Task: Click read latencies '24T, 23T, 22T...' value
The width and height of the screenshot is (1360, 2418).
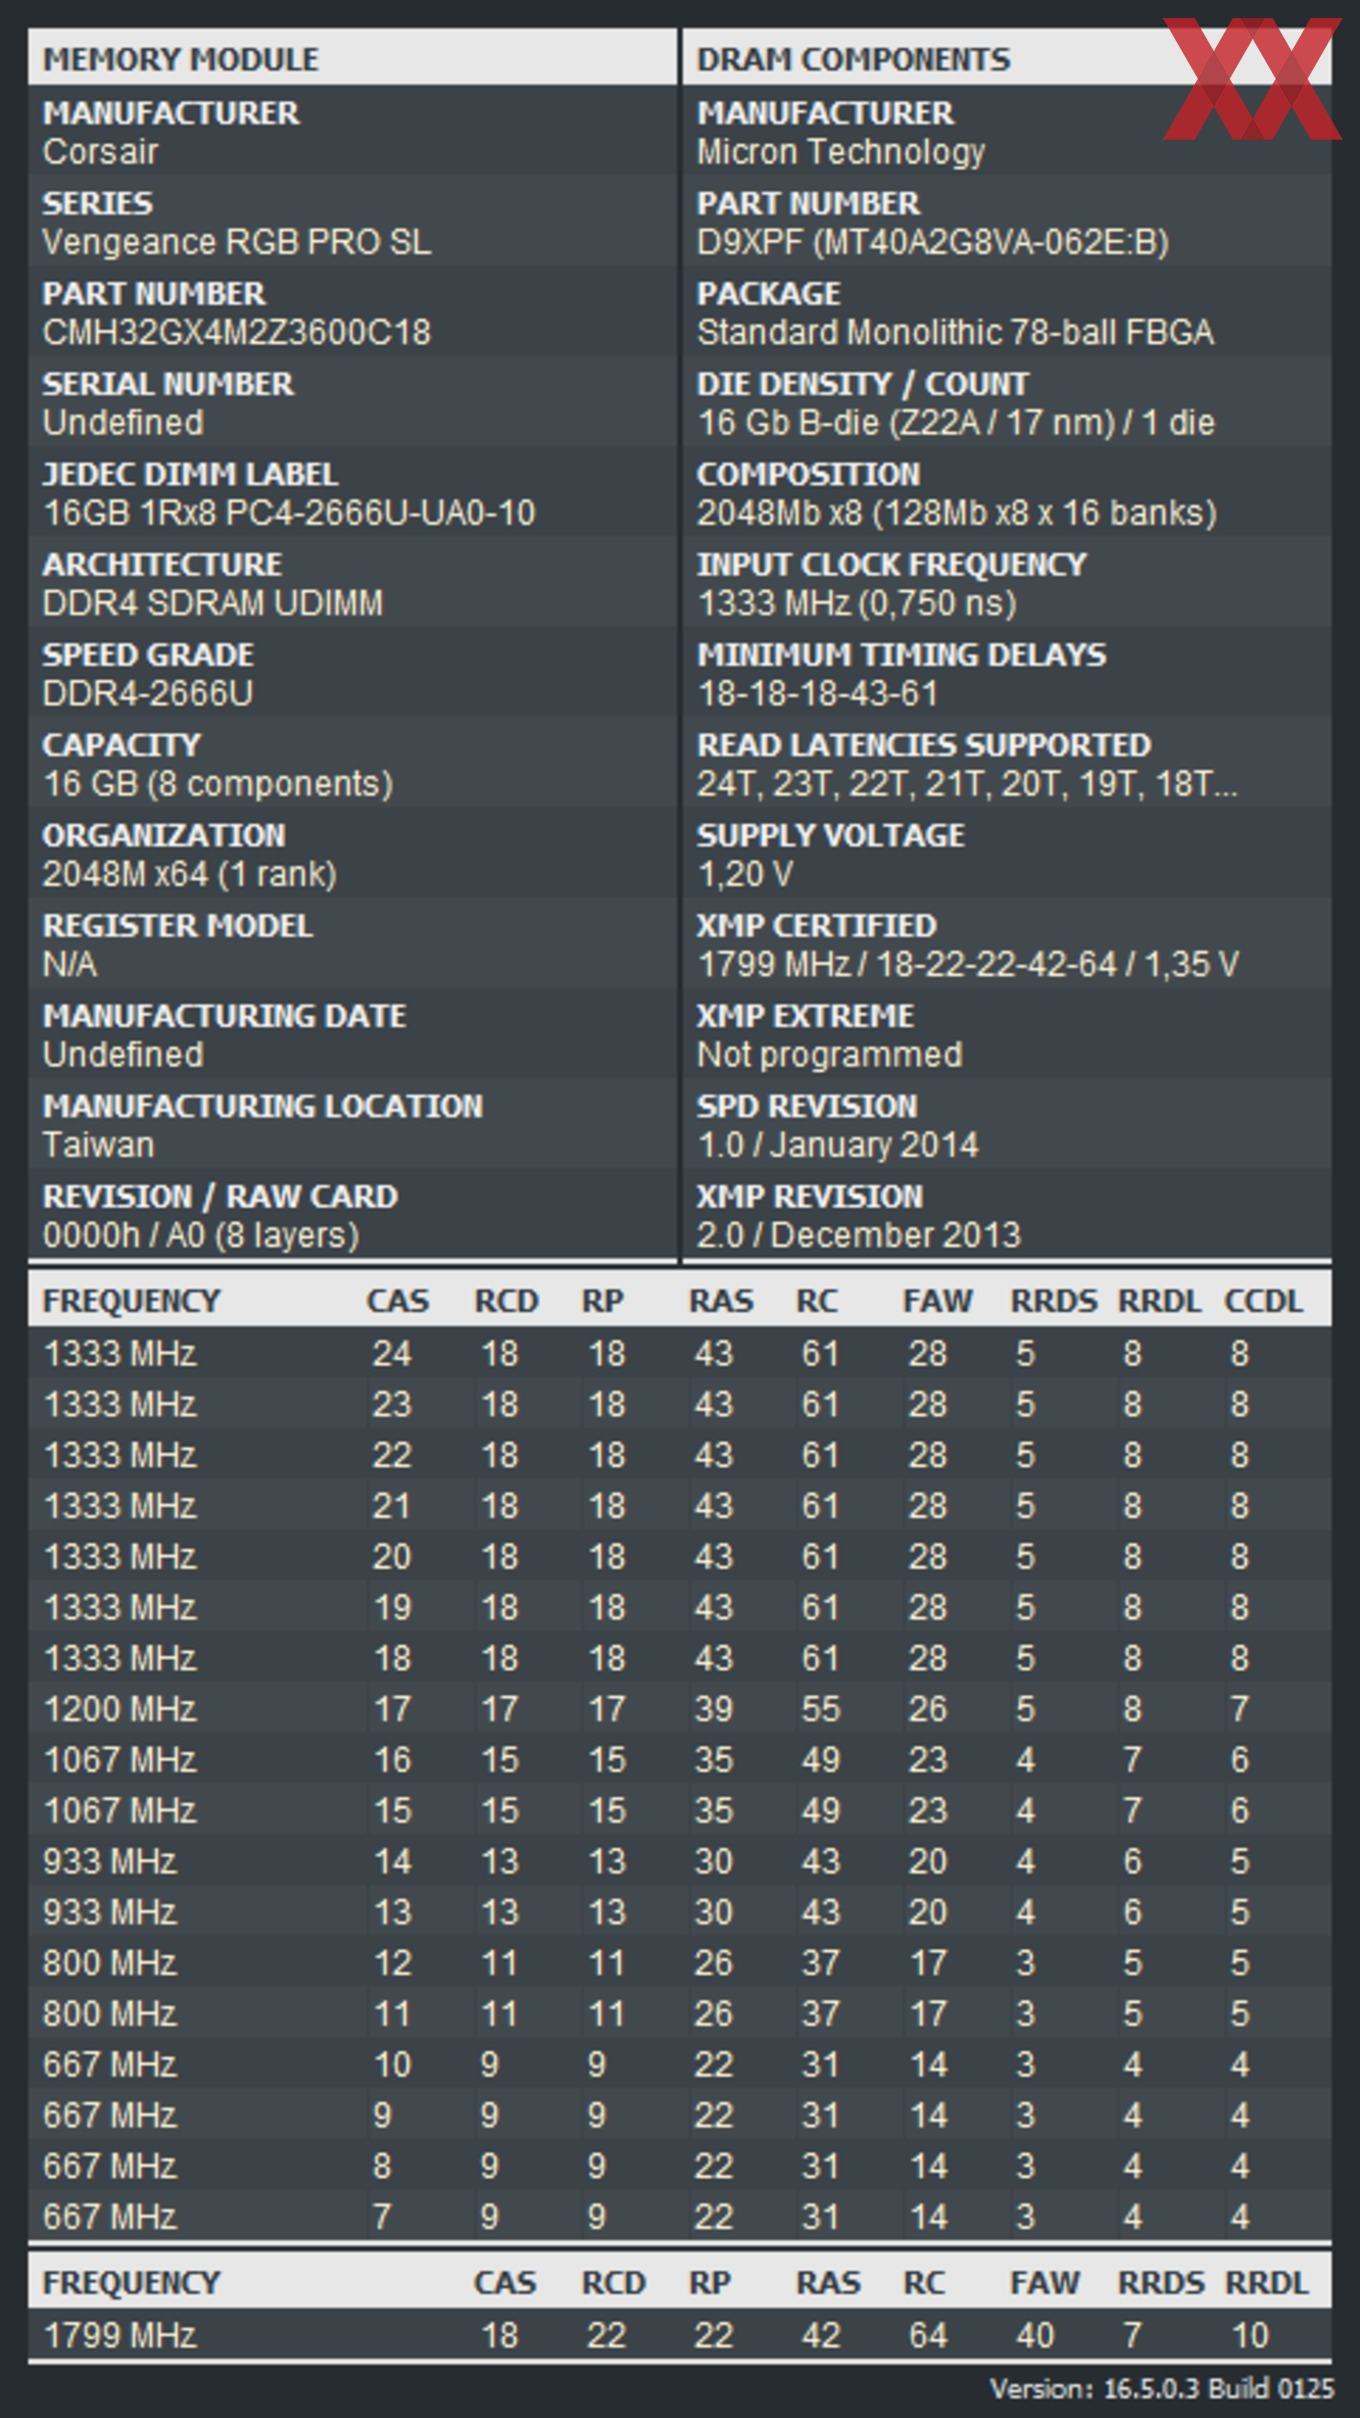Action: tap(966, 783)
